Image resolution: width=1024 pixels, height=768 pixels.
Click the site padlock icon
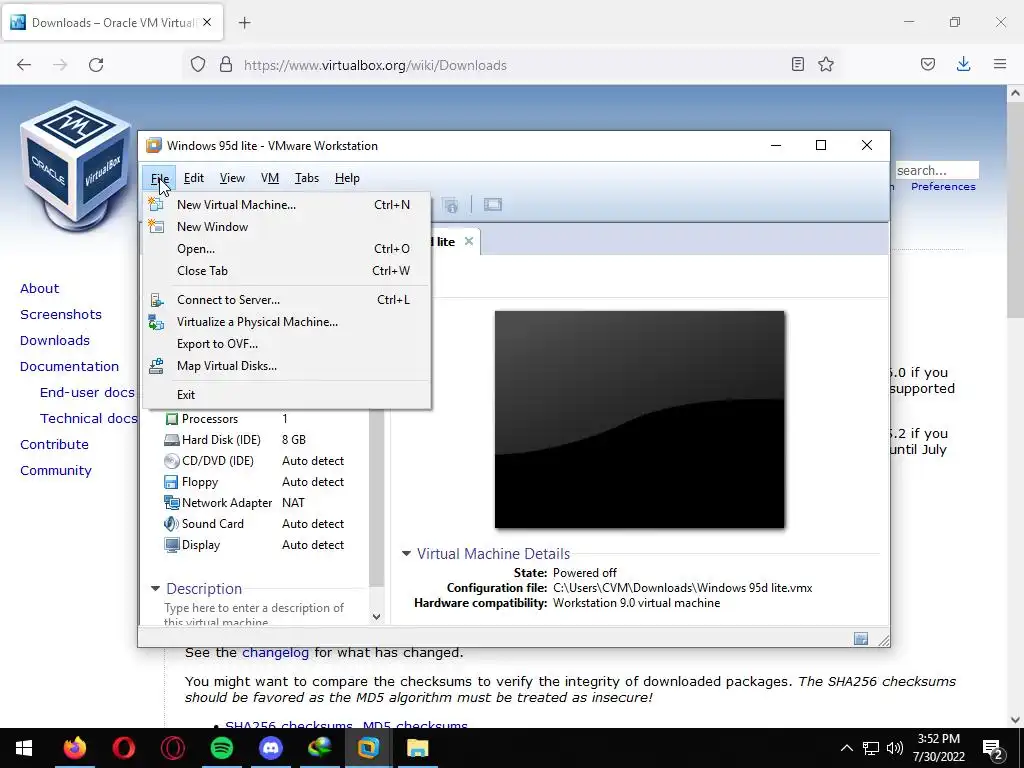tap(226, 64)
